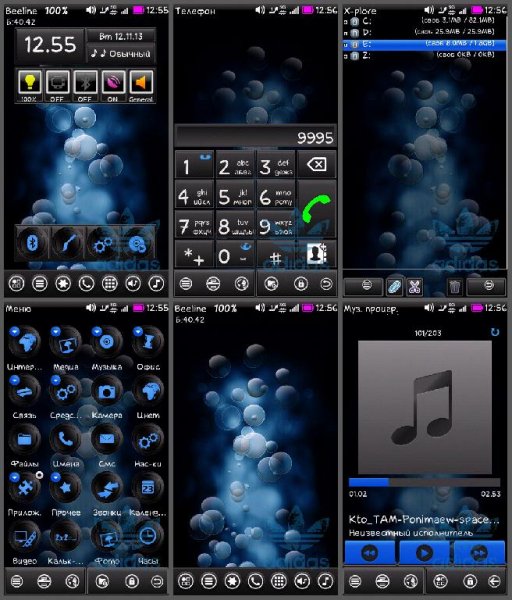Tap dialer key 9 wxyz

(276, 225)
